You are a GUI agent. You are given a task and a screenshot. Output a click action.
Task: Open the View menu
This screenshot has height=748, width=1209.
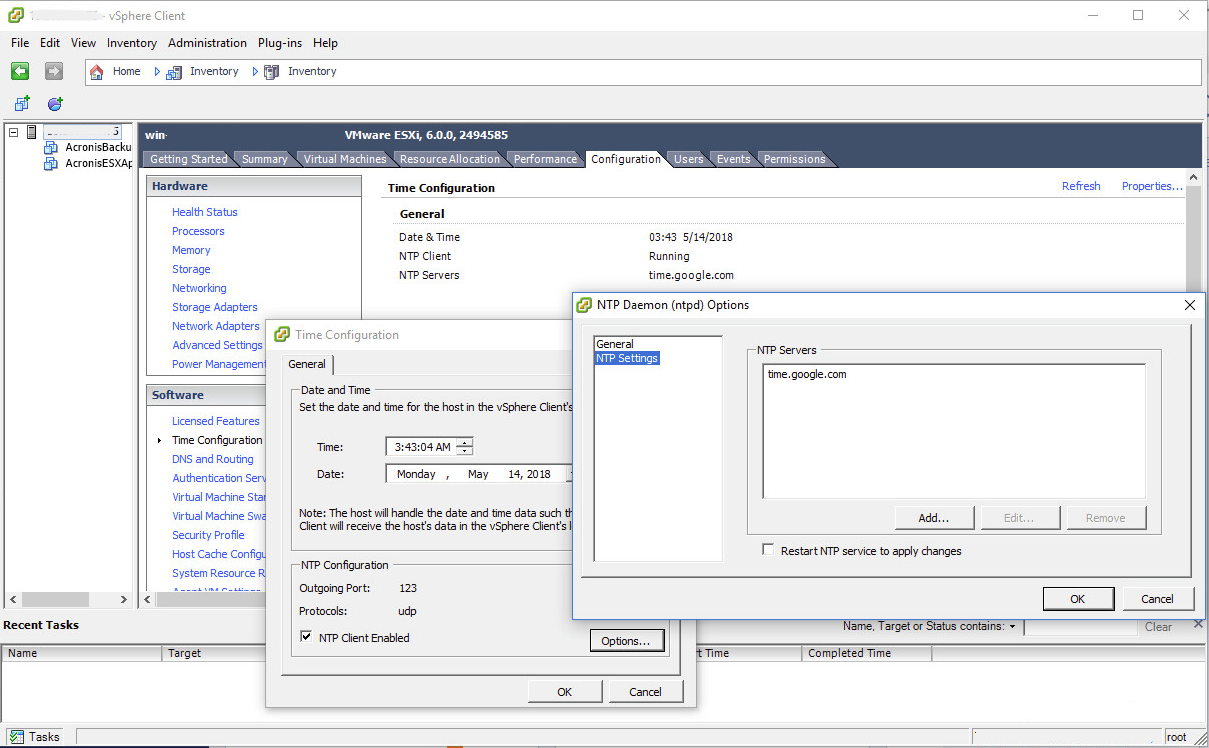84,43
